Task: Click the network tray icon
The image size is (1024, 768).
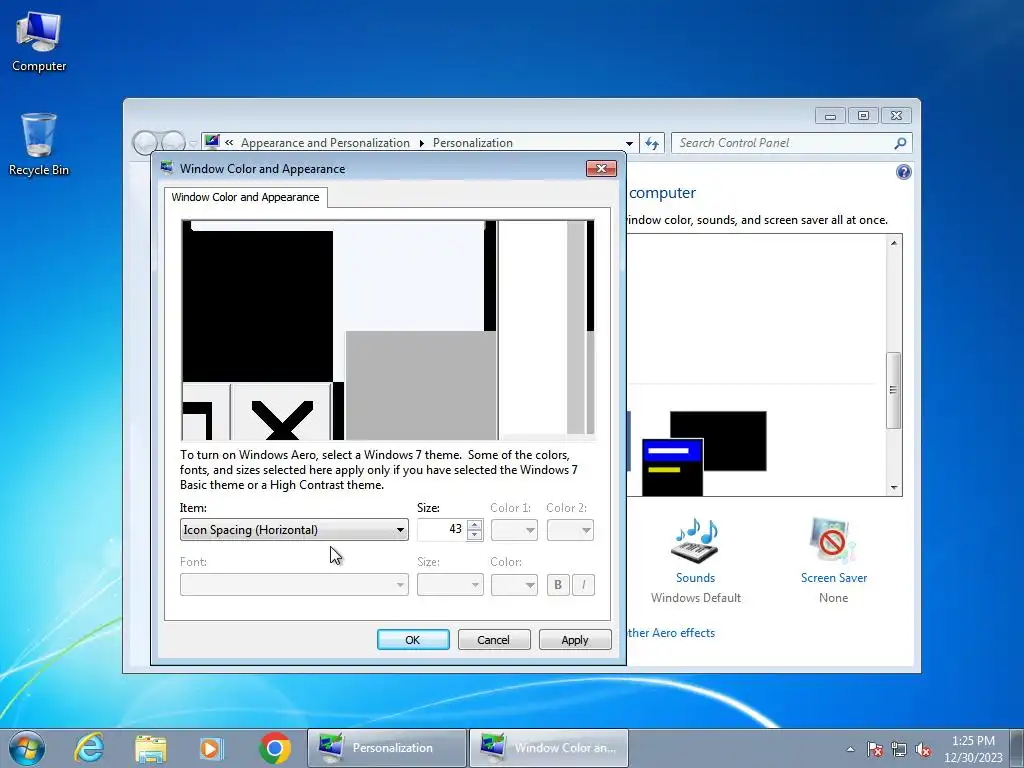Action: (x=899, y=749)
